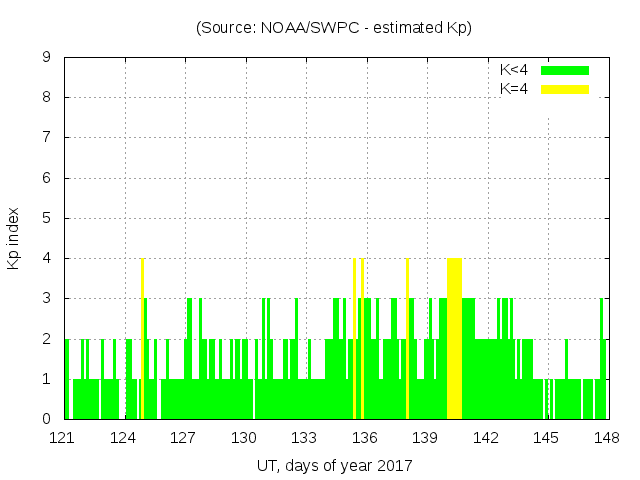Select the wide yellow bar near day 140
The width and height of the screenshot is (640, 480).
(x=454, y=338)
